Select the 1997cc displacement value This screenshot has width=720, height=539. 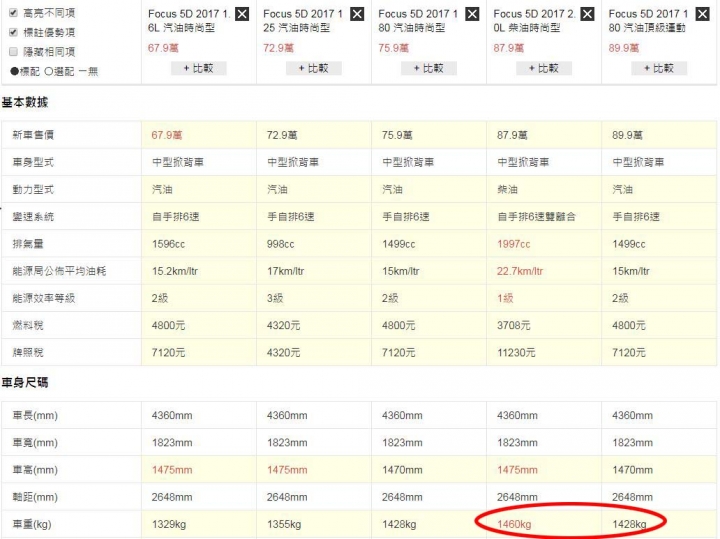(513, 244)
